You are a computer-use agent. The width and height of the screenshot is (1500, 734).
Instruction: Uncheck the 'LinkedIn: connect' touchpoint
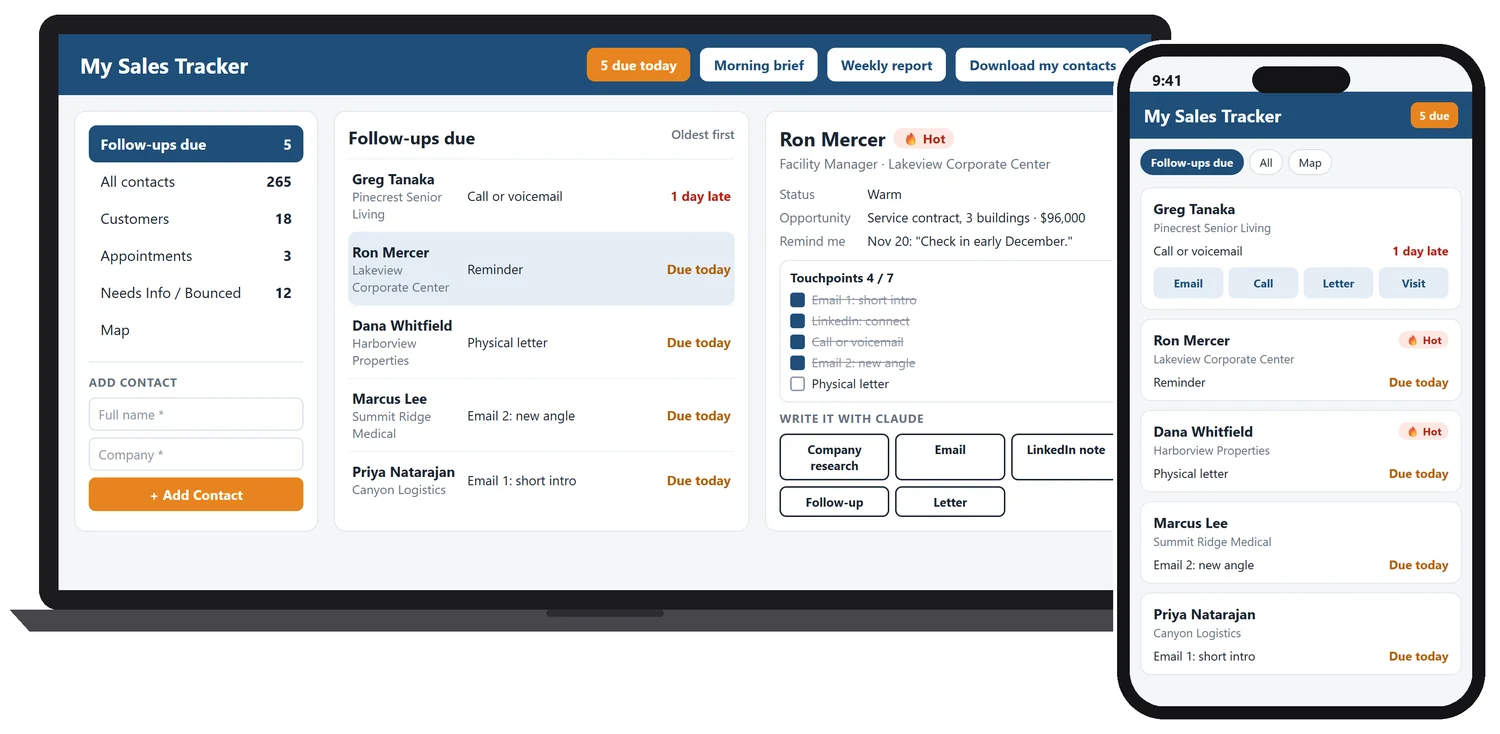797,321
